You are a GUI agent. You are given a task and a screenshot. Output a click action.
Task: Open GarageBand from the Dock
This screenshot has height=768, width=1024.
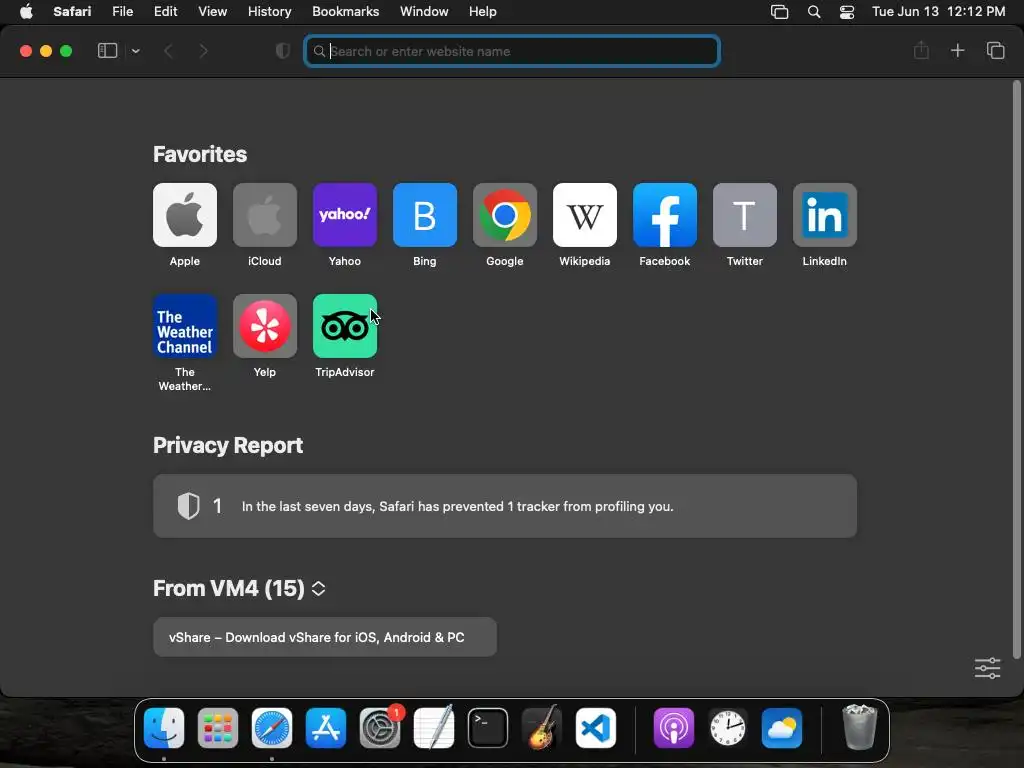pyautogui.click(x=541, y=728)
